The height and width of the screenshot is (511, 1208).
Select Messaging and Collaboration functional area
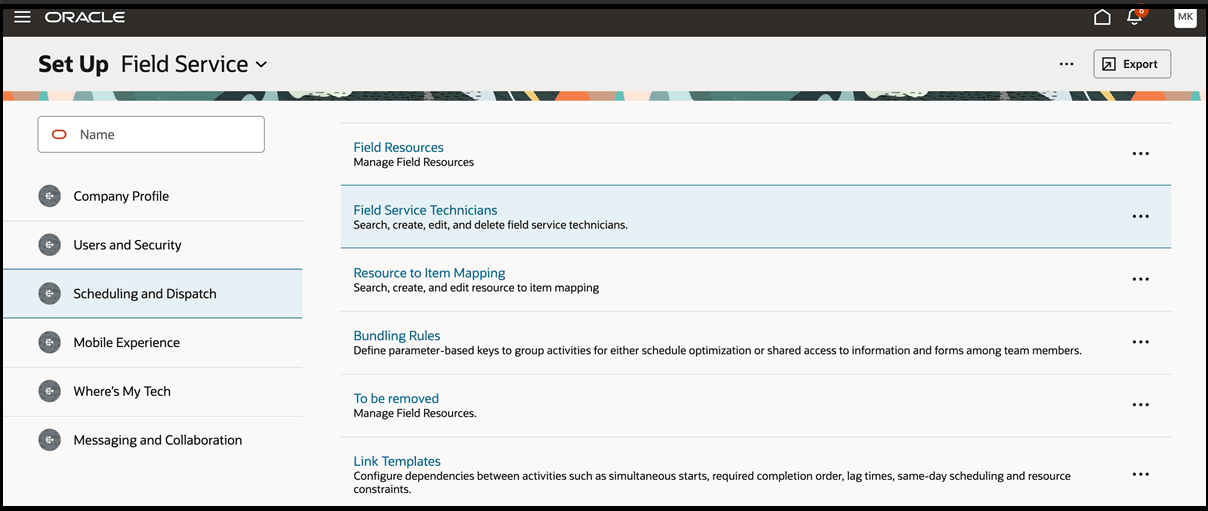coord(152,440)
